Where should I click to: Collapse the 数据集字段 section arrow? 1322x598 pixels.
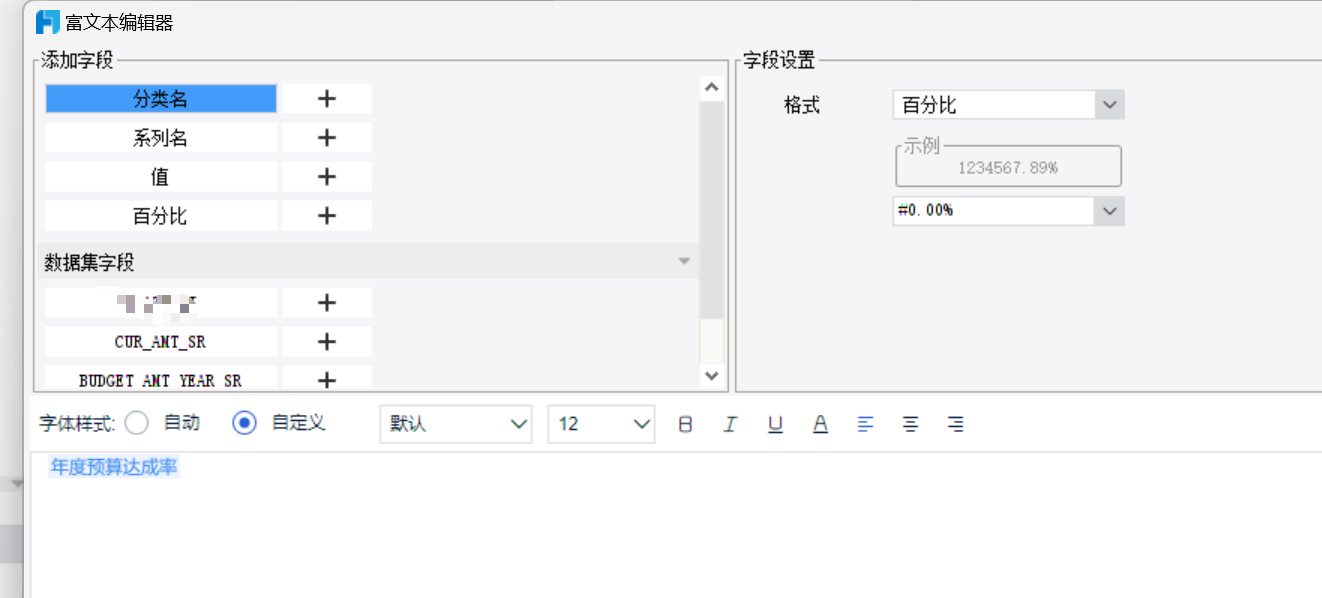coord(685,262)
